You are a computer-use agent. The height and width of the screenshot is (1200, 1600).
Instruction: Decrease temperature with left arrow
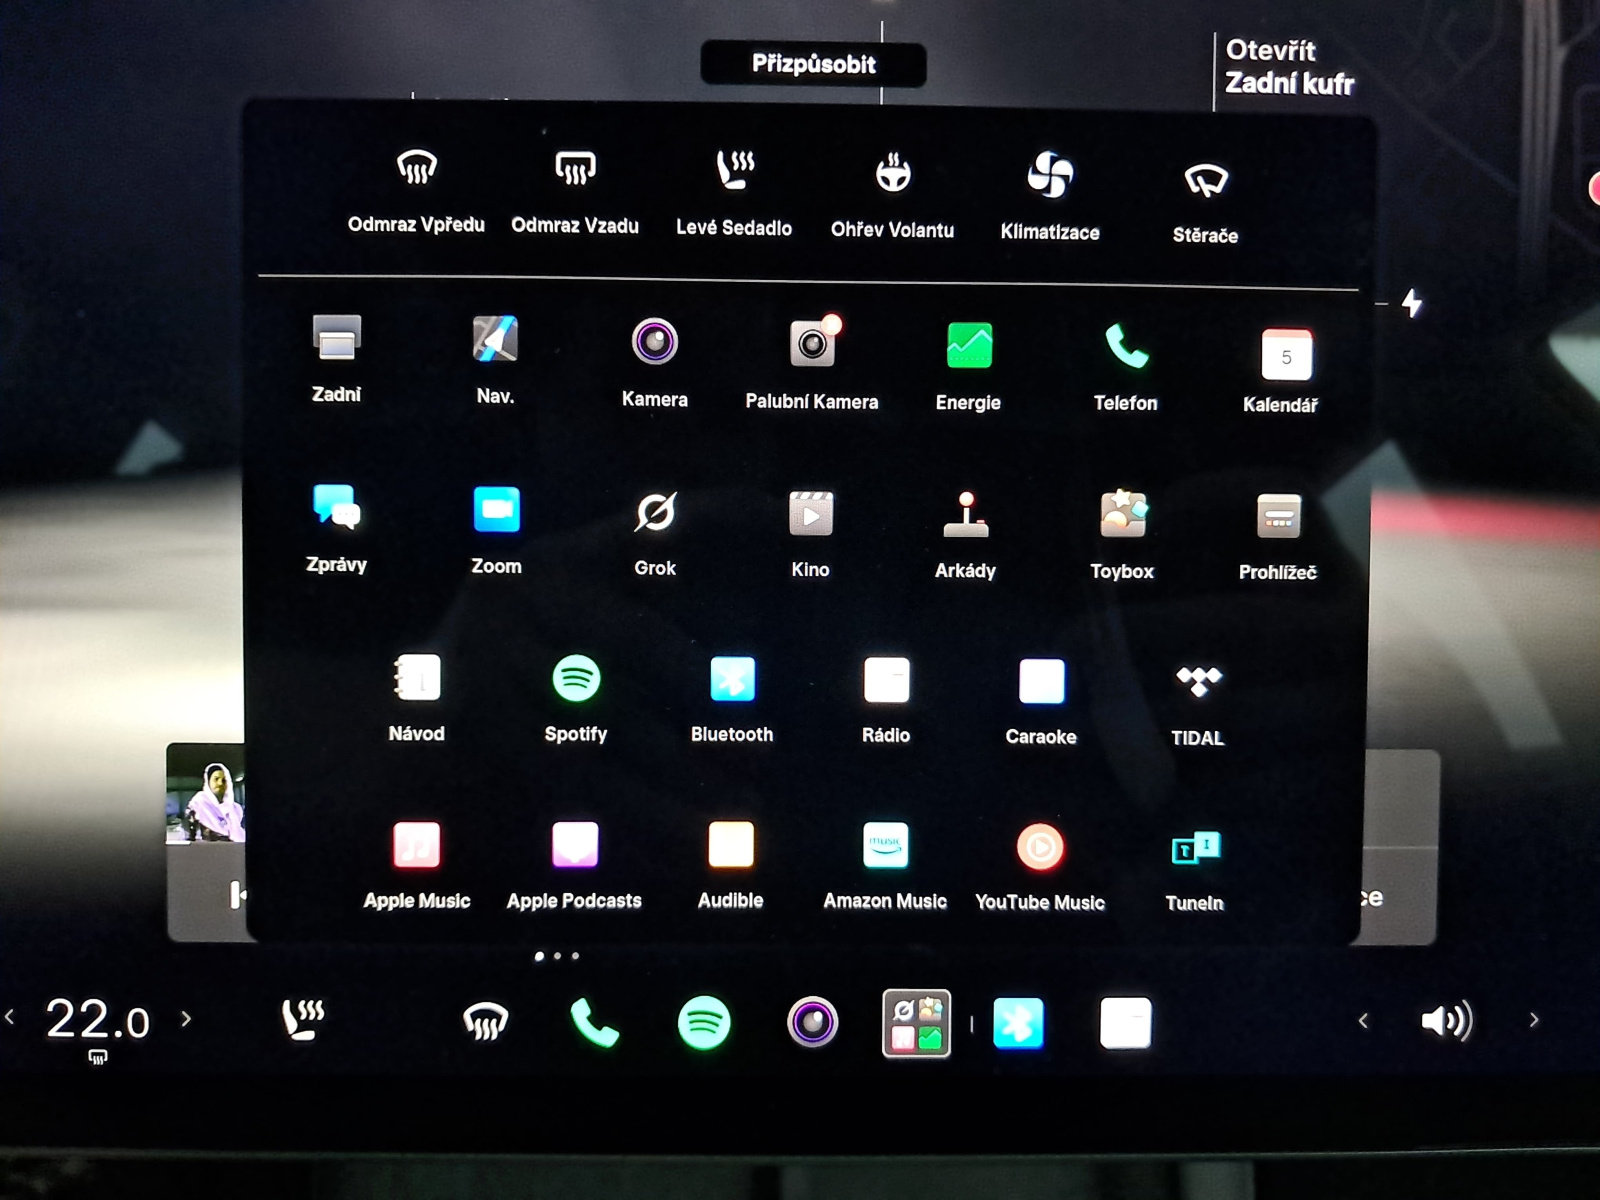tap(10, 1017)
